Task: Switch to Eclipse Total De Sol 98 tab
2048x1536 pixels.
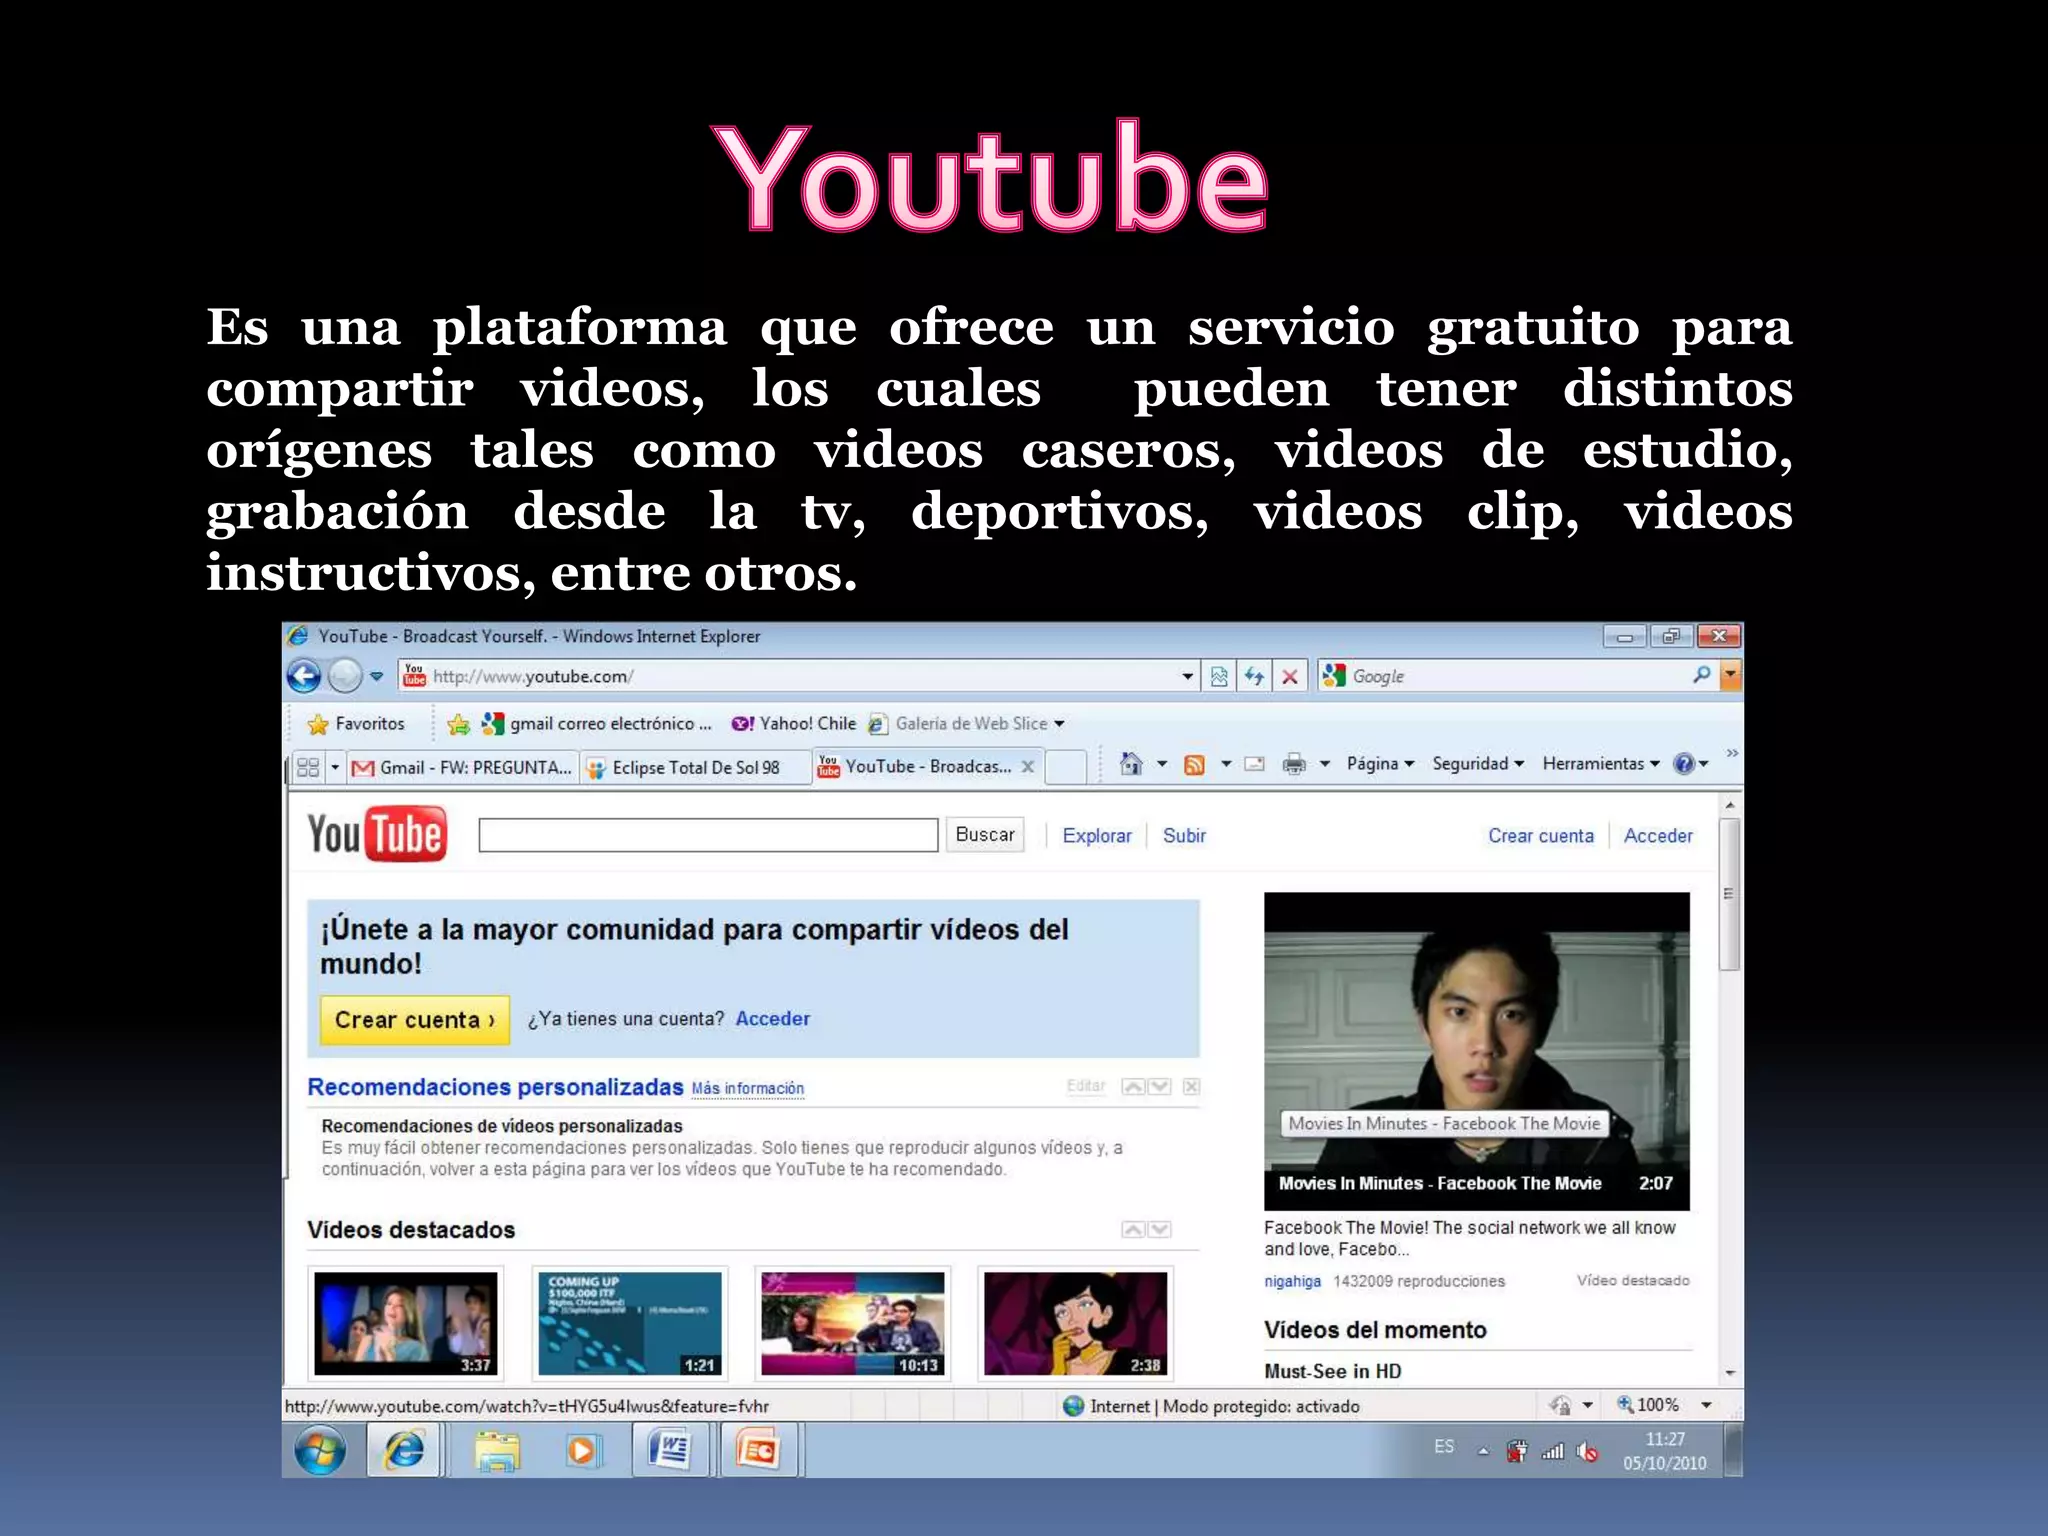Action: pyautogui.click(x=695, y=767)
